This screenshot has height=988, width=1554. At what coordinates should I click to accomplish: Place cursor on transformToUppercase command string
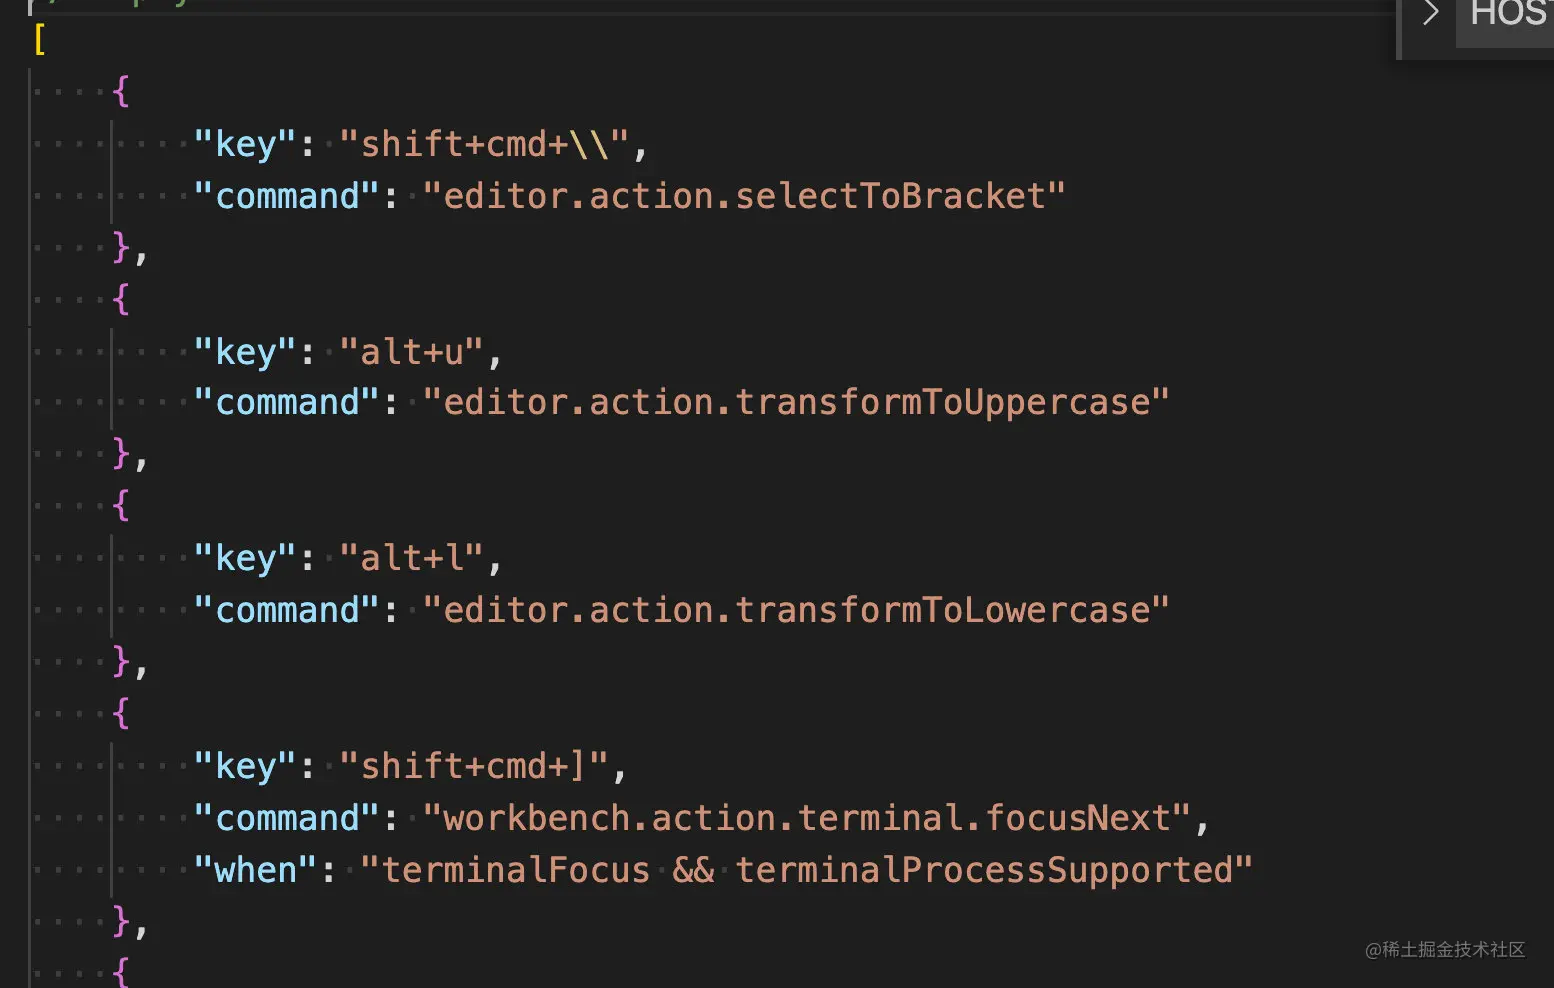click(796, 403)
